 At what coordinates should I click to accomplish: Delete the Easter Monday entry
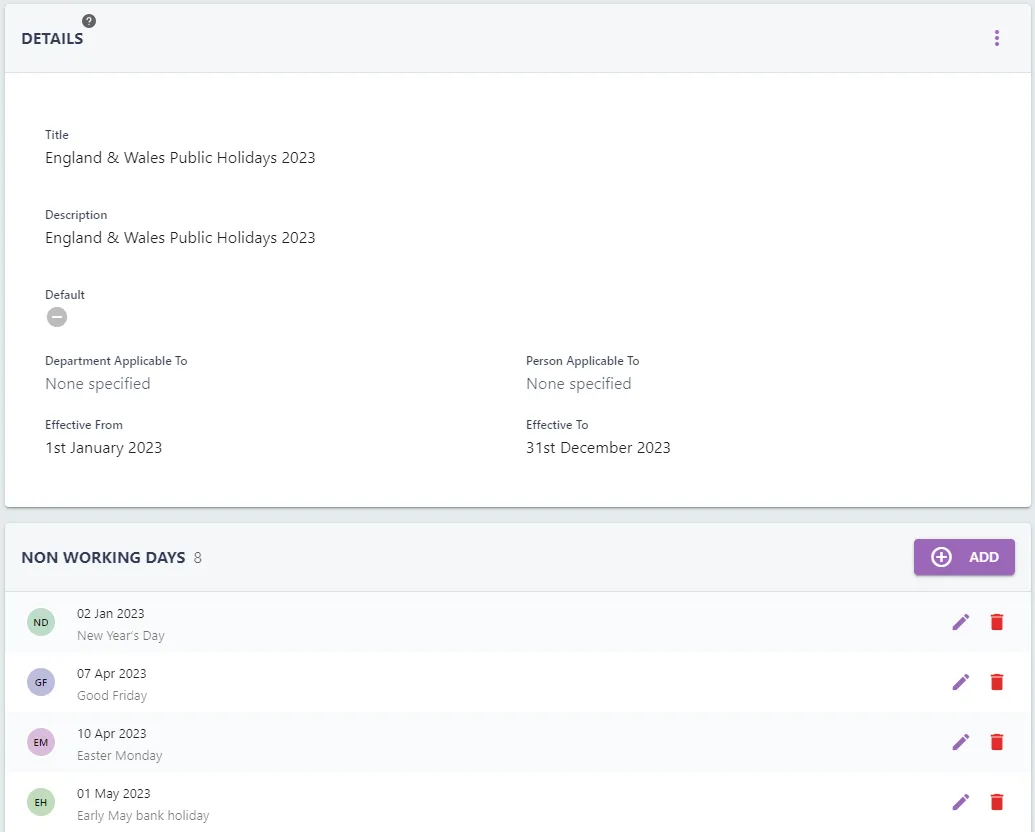click(997, 742)
